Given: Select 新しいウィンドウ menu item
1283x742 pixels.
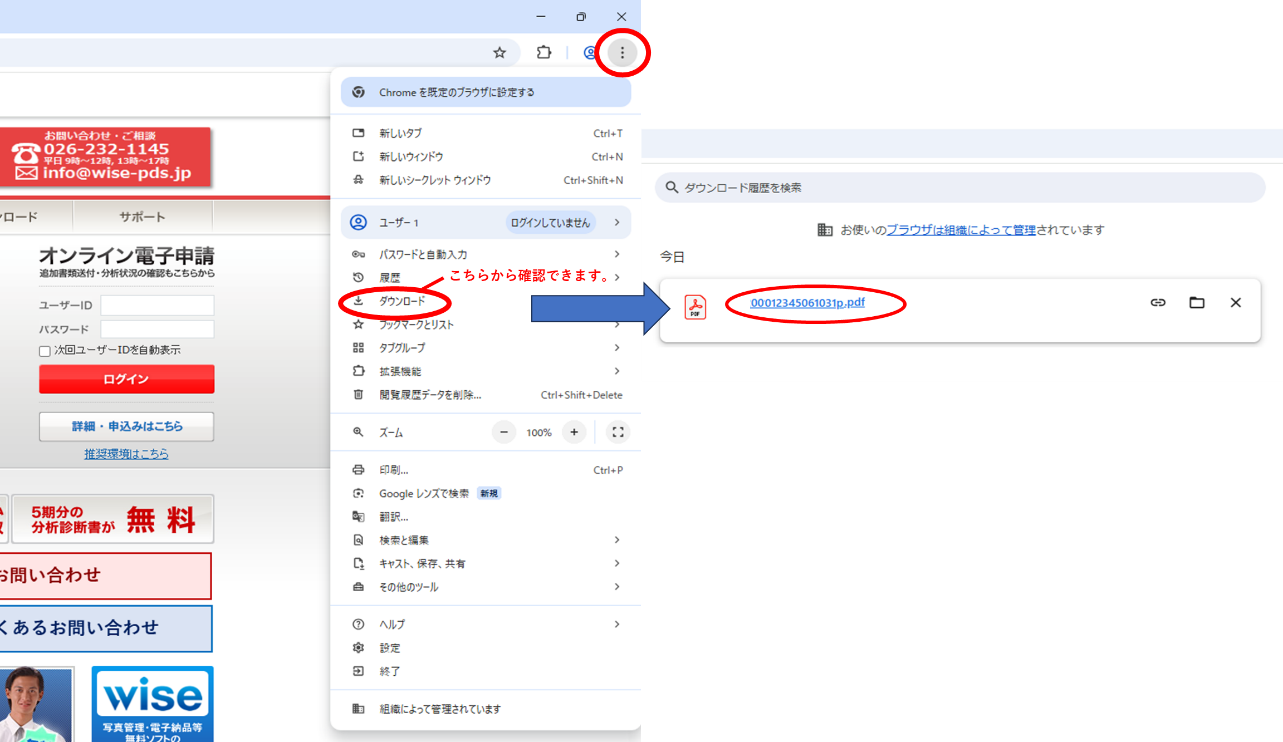Looking at the screenshot, I should pos(486,157).
